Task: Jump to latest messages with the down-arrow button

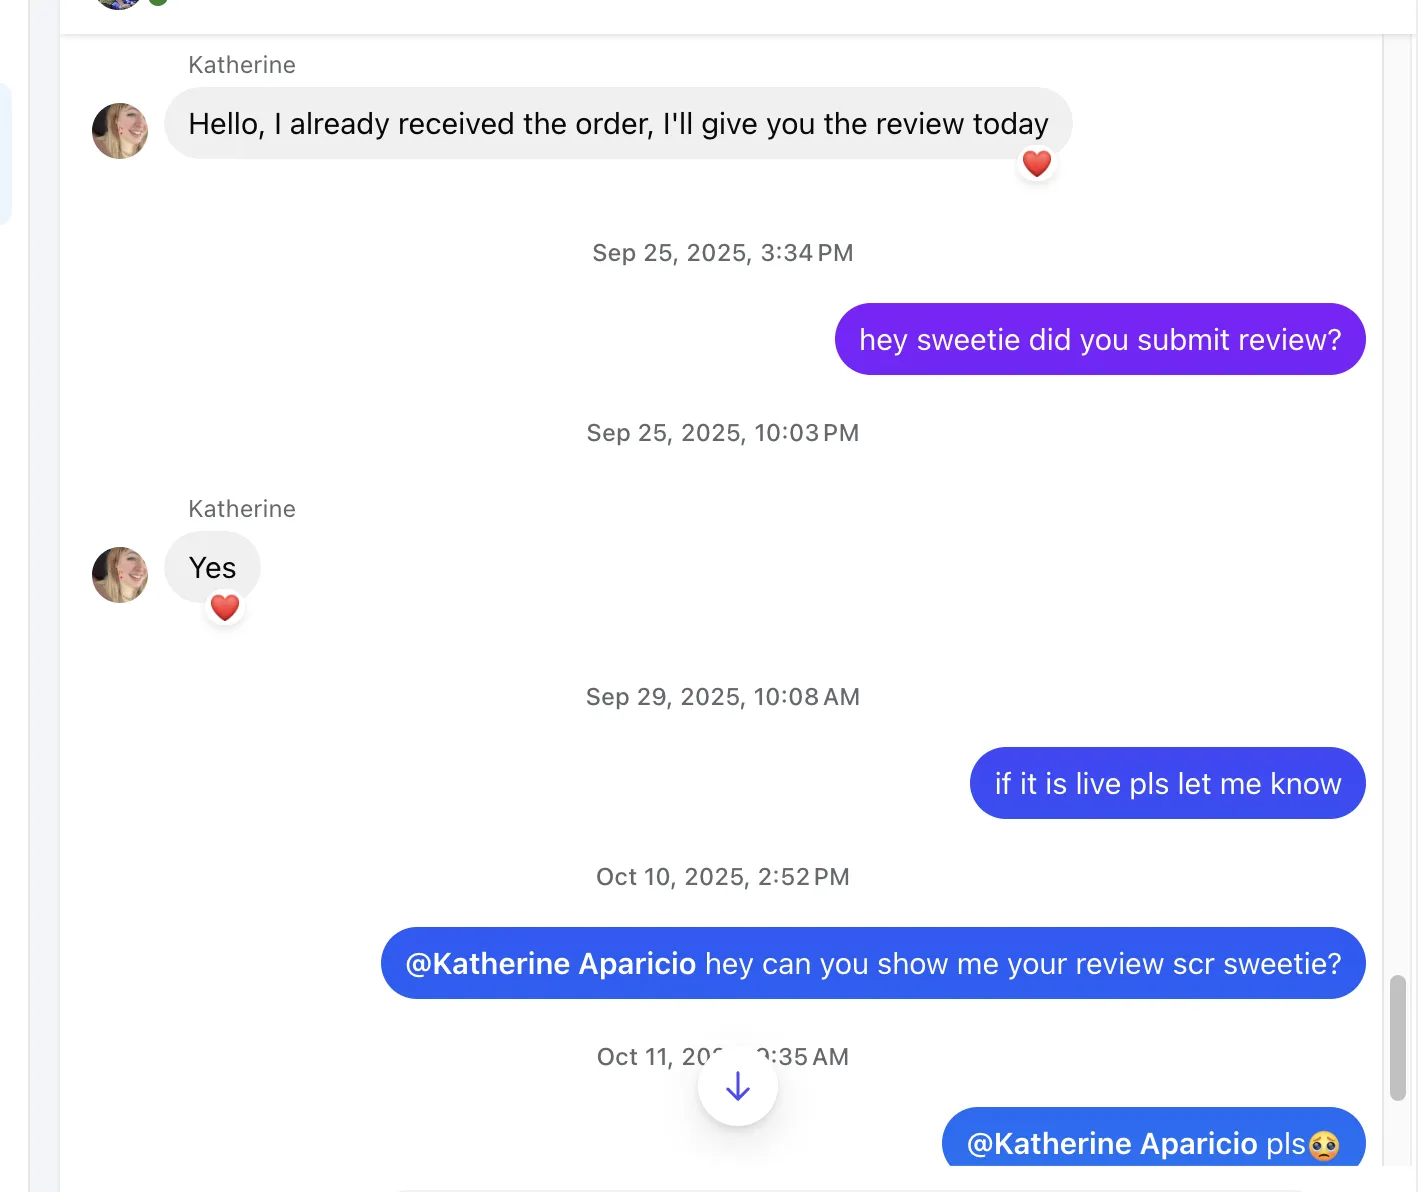Action: pyautogui.click(x=738, y=1086)
